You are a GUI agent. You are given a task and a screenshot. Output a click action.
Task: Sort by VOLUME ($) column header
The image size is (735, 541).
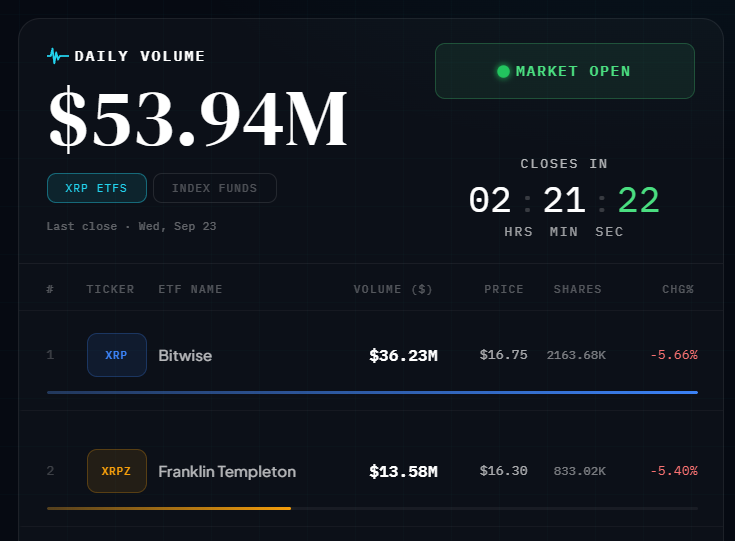(393, 289)
